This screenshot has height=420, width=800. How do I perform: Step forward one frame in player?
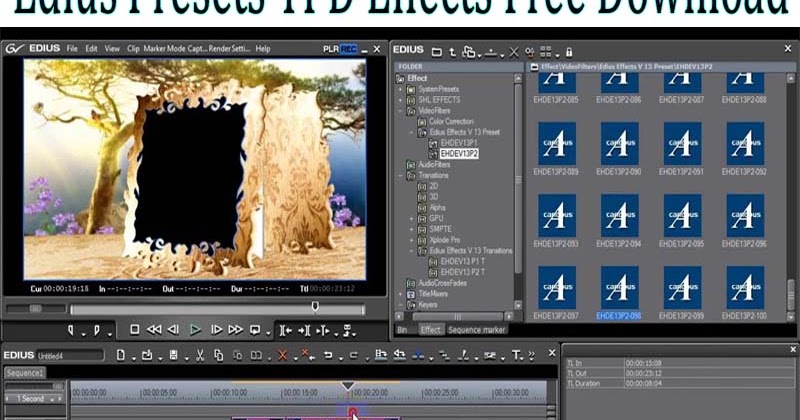pos(216,330)
